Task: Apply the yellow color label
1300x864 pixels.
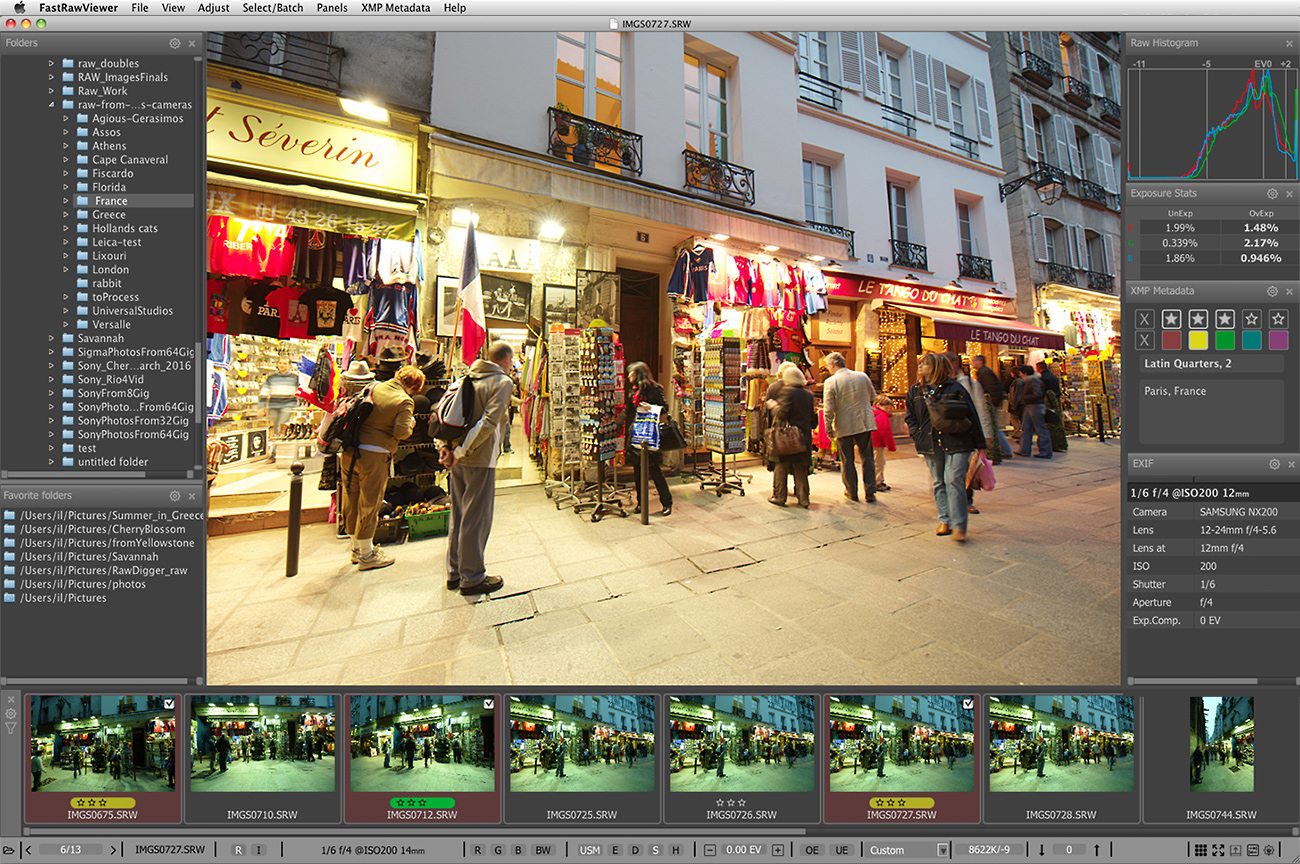Action: click(x=1198, y=341)
